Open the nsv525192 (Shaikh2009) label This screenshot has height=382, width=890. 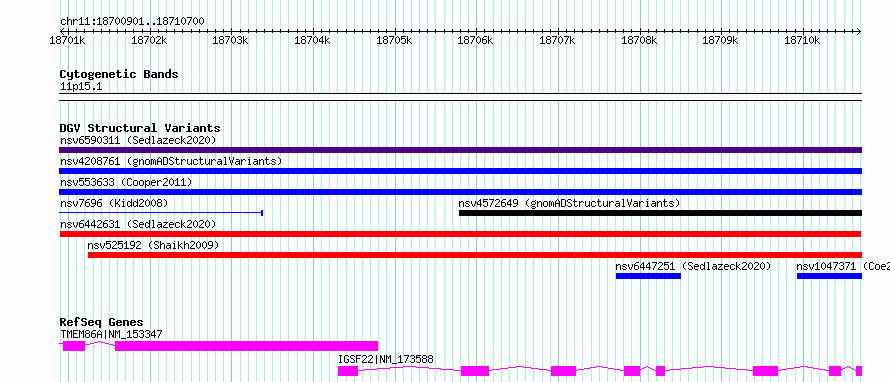click(x=153, y=245)
